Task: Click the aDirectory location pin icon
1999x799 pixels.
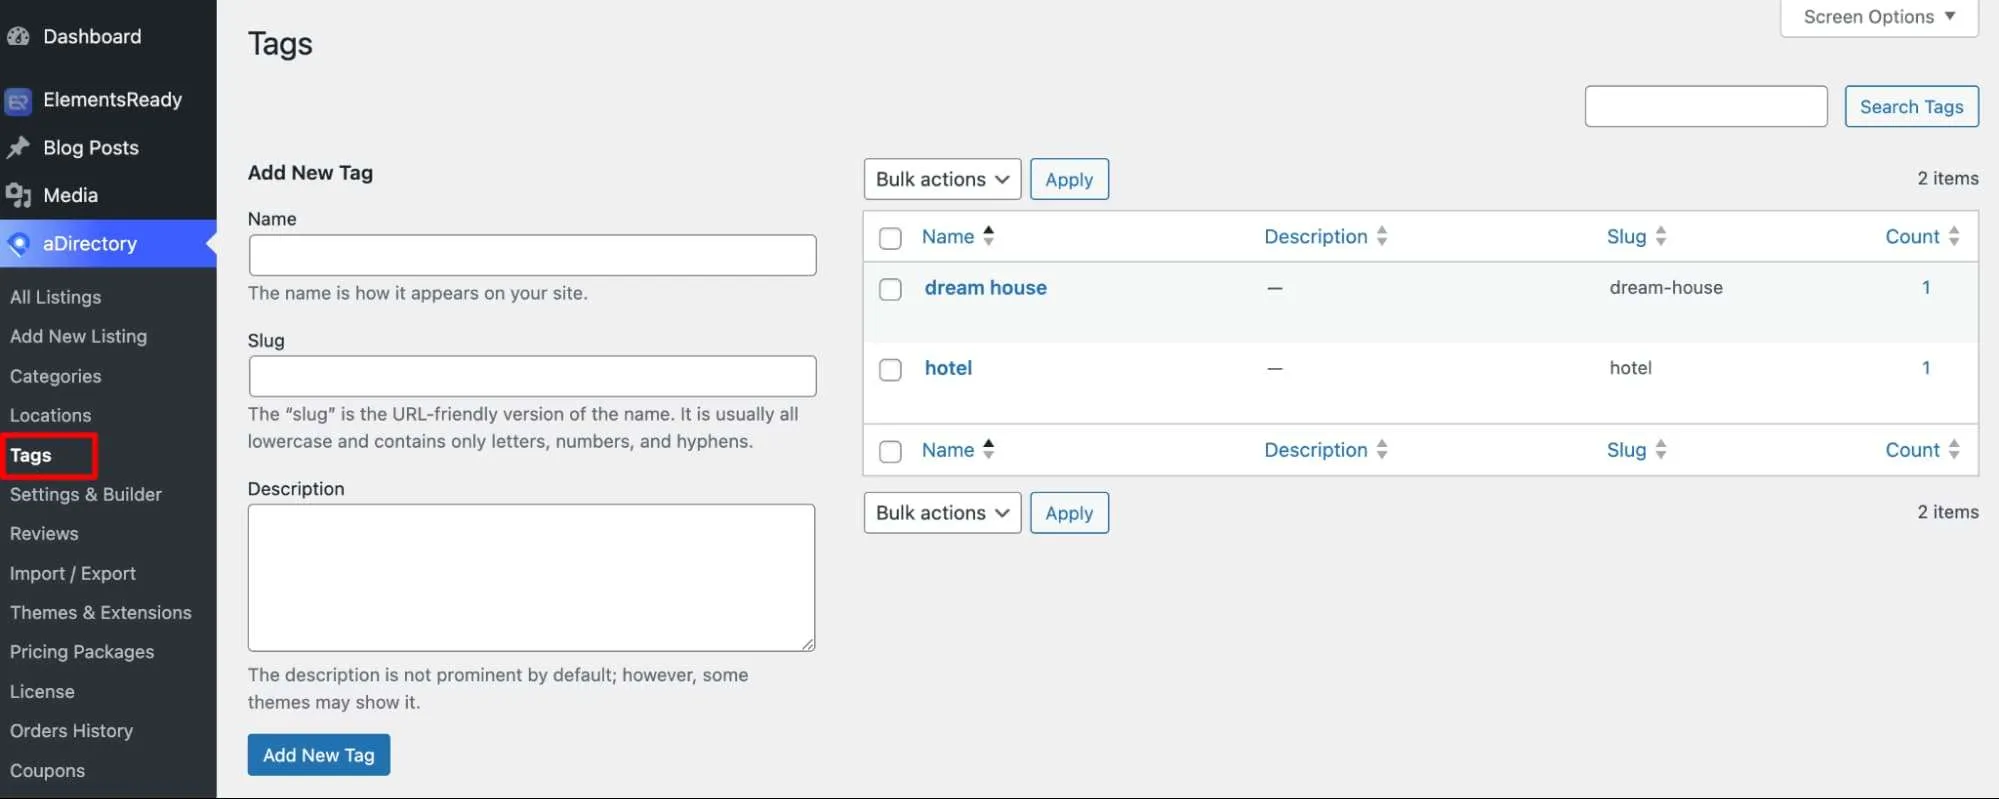Action: 18,243
